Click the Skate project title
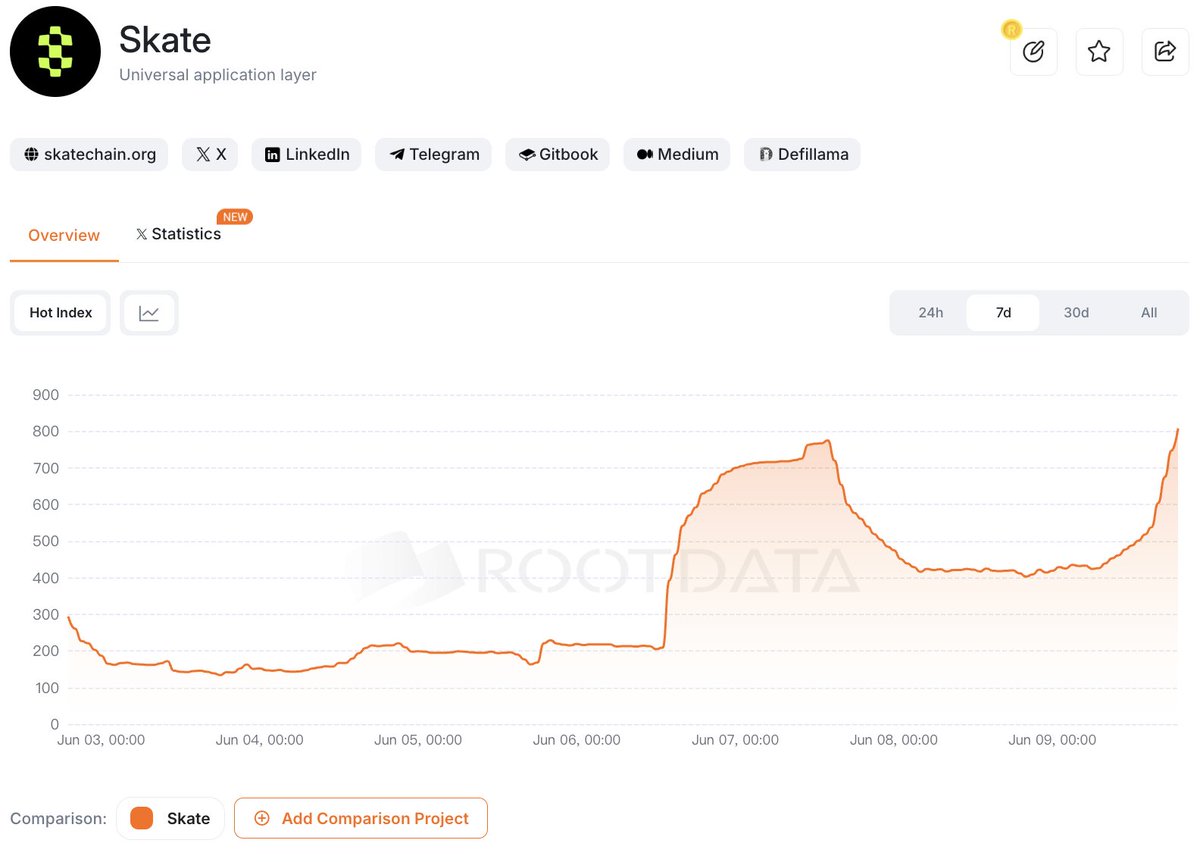Screen dimensions: 1200x862 [165, 40]
